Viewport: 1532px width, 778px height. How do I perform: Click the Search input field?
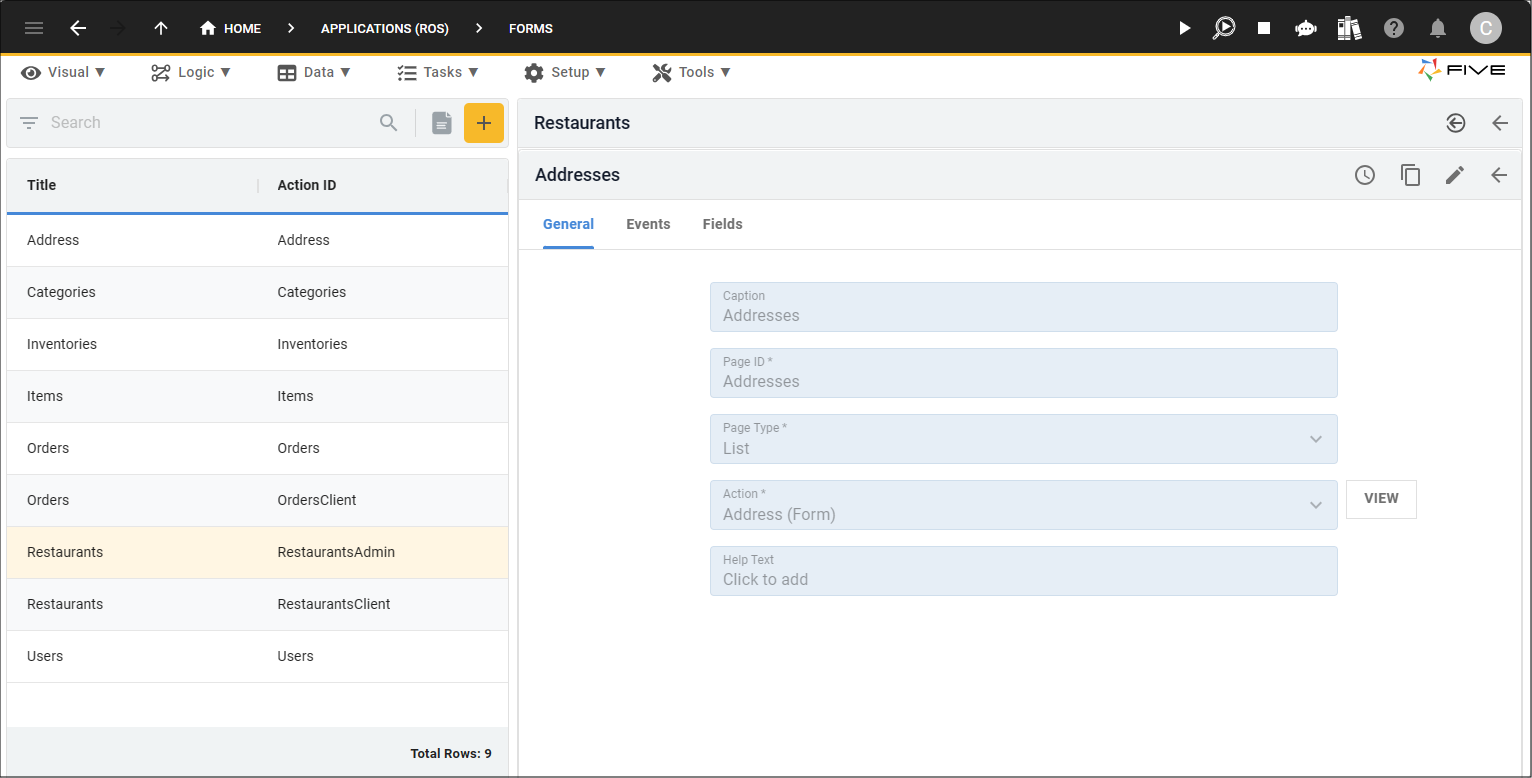click(210, 123)
